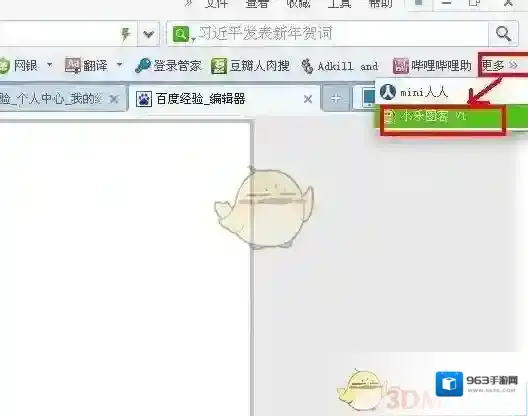Switch to the 百度经验_编辑器 tab
The height and width of the screenshot is (416, 528).
click(224, 99)
